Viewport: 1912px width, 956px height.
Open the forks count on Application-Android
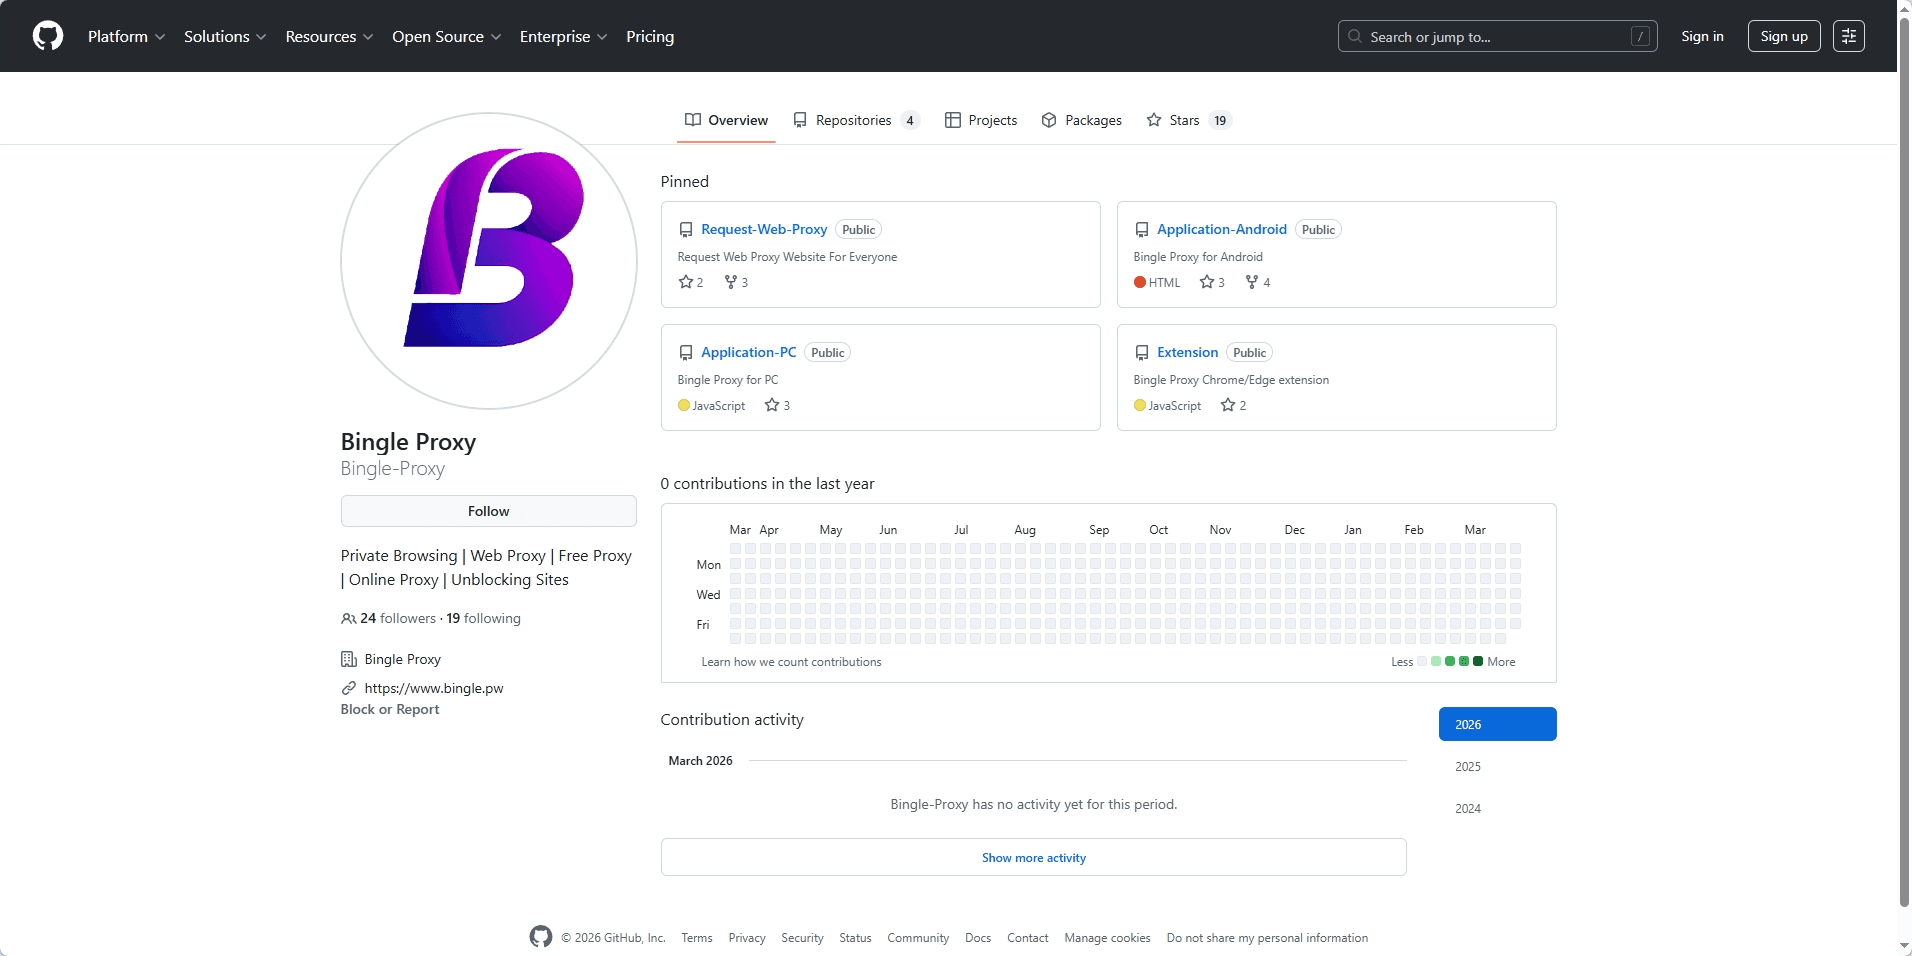(1258, 282)
